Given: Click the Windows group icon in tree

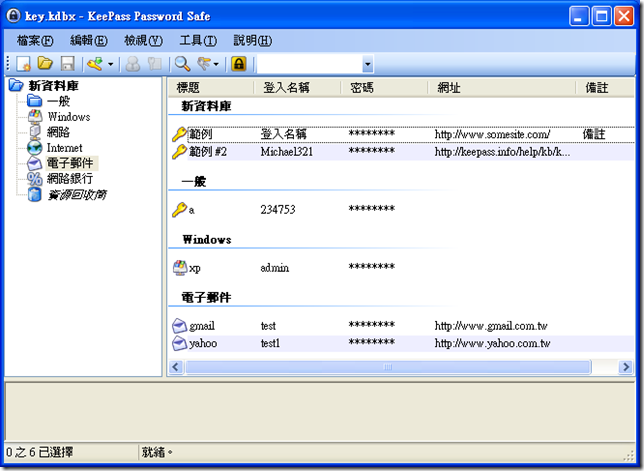Looking at the screenshot, I should tap(35, 117).
